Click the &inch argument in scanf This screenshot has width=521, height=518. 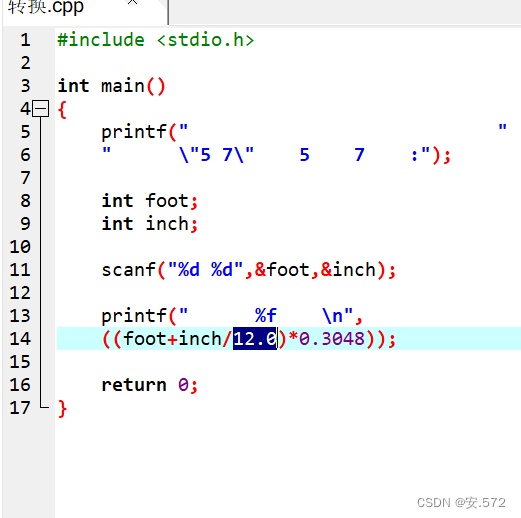(348, 270)
